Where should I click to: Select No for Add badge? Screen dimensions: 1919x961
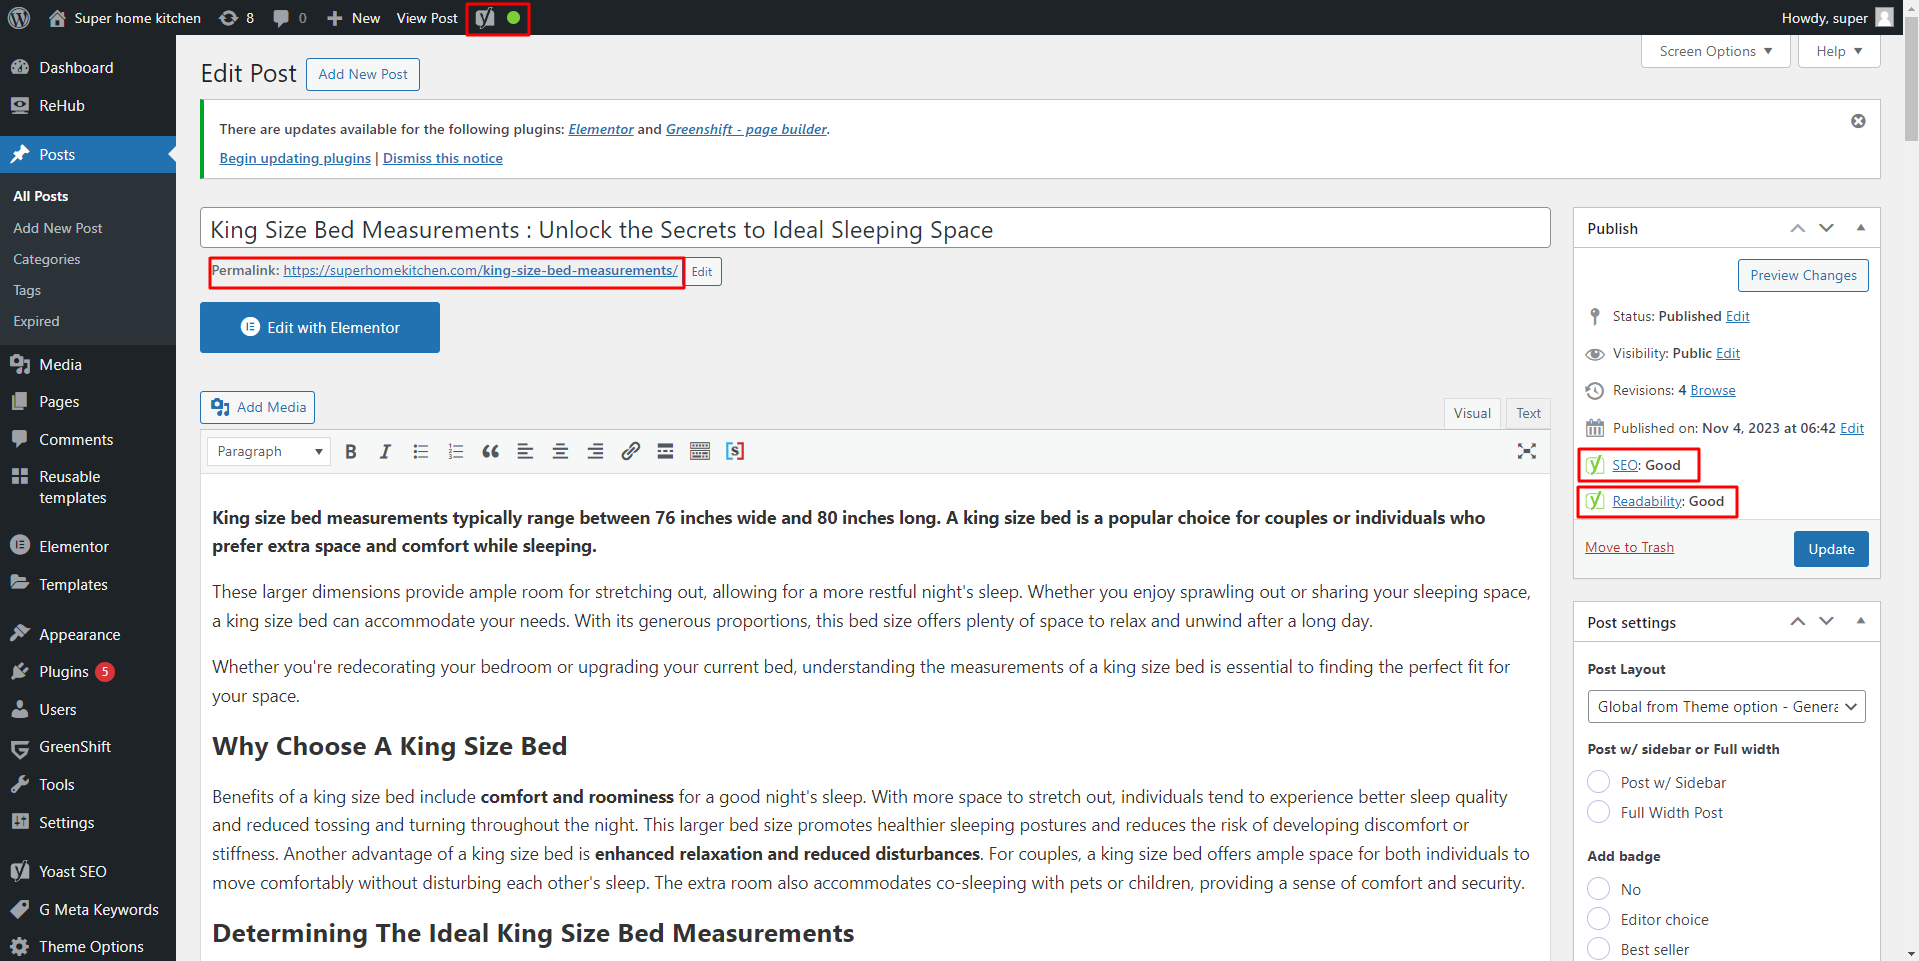point(1597,889)
